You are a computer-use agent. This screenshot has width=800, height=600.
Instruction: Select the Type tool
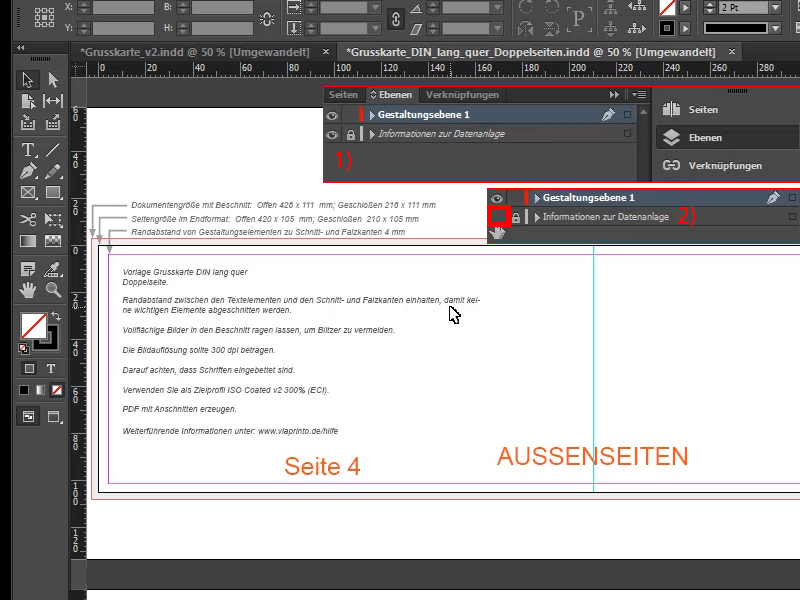(x=28, y=150)
